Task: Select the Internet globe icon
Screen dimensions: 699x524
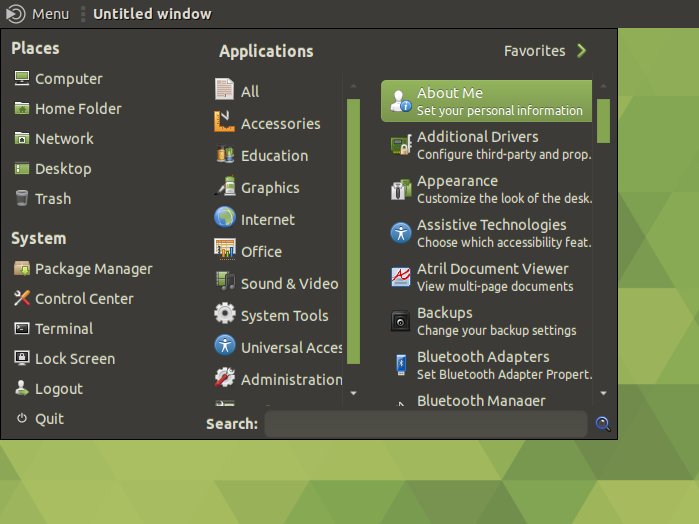Action: [225, 217]
